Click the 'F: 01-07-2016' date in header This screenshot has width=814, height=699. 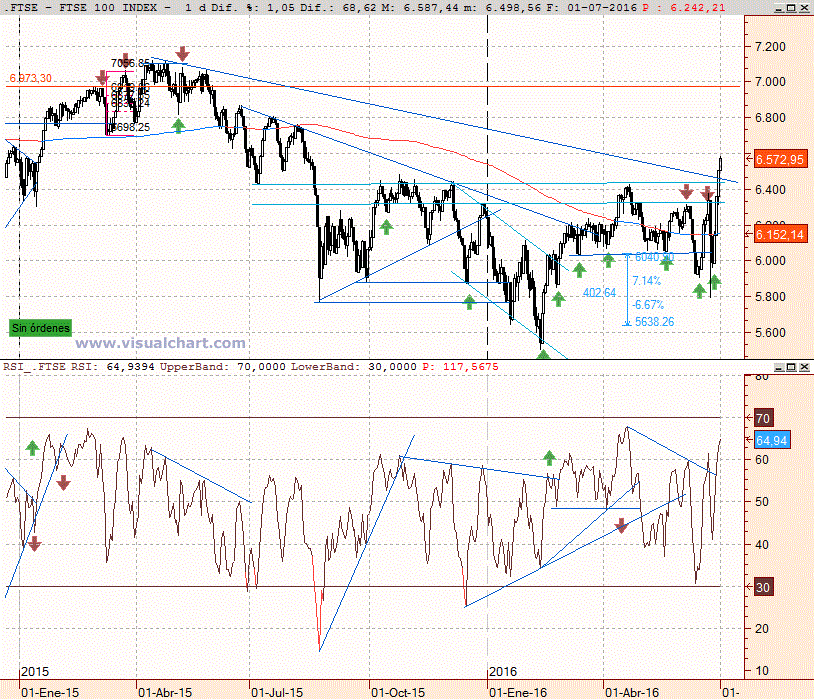tap(591, 8)
